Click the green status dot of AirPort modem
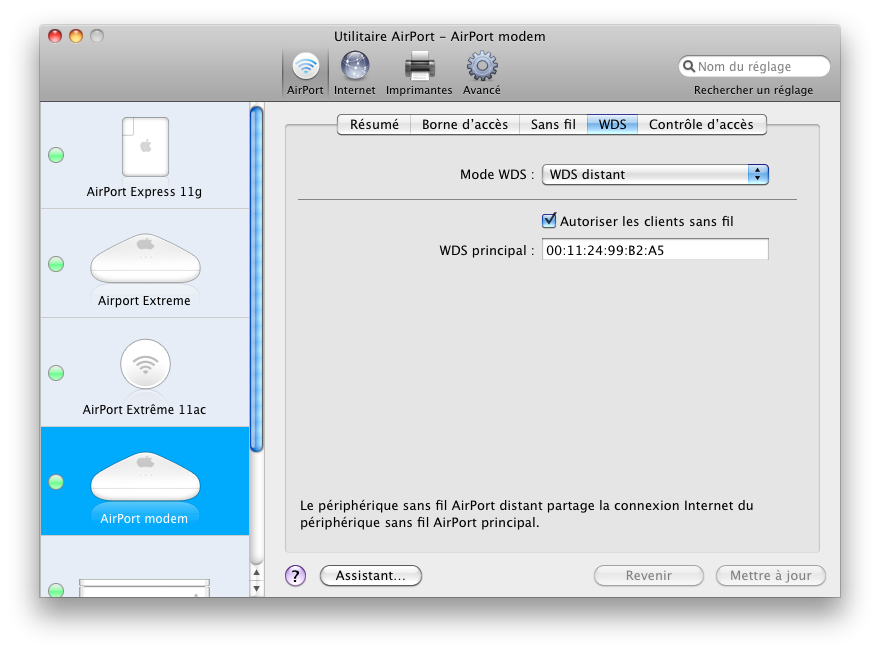 click(56, 481)
